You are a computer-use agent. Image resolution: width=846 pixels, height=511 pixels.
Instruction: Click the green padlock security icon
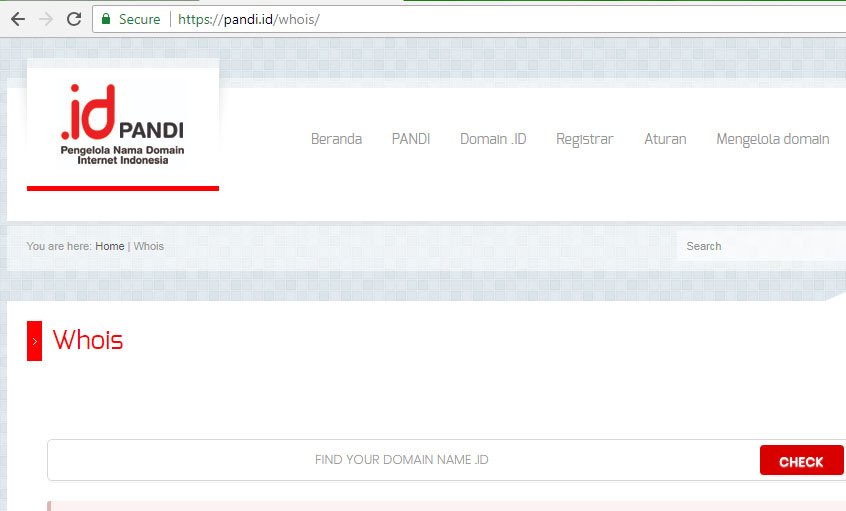click(x=106, y=19)
